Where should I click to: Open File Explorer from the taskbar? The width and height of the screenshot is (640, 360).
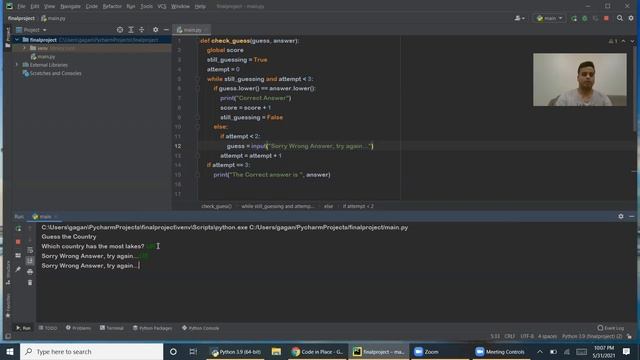tap(276, 351)
